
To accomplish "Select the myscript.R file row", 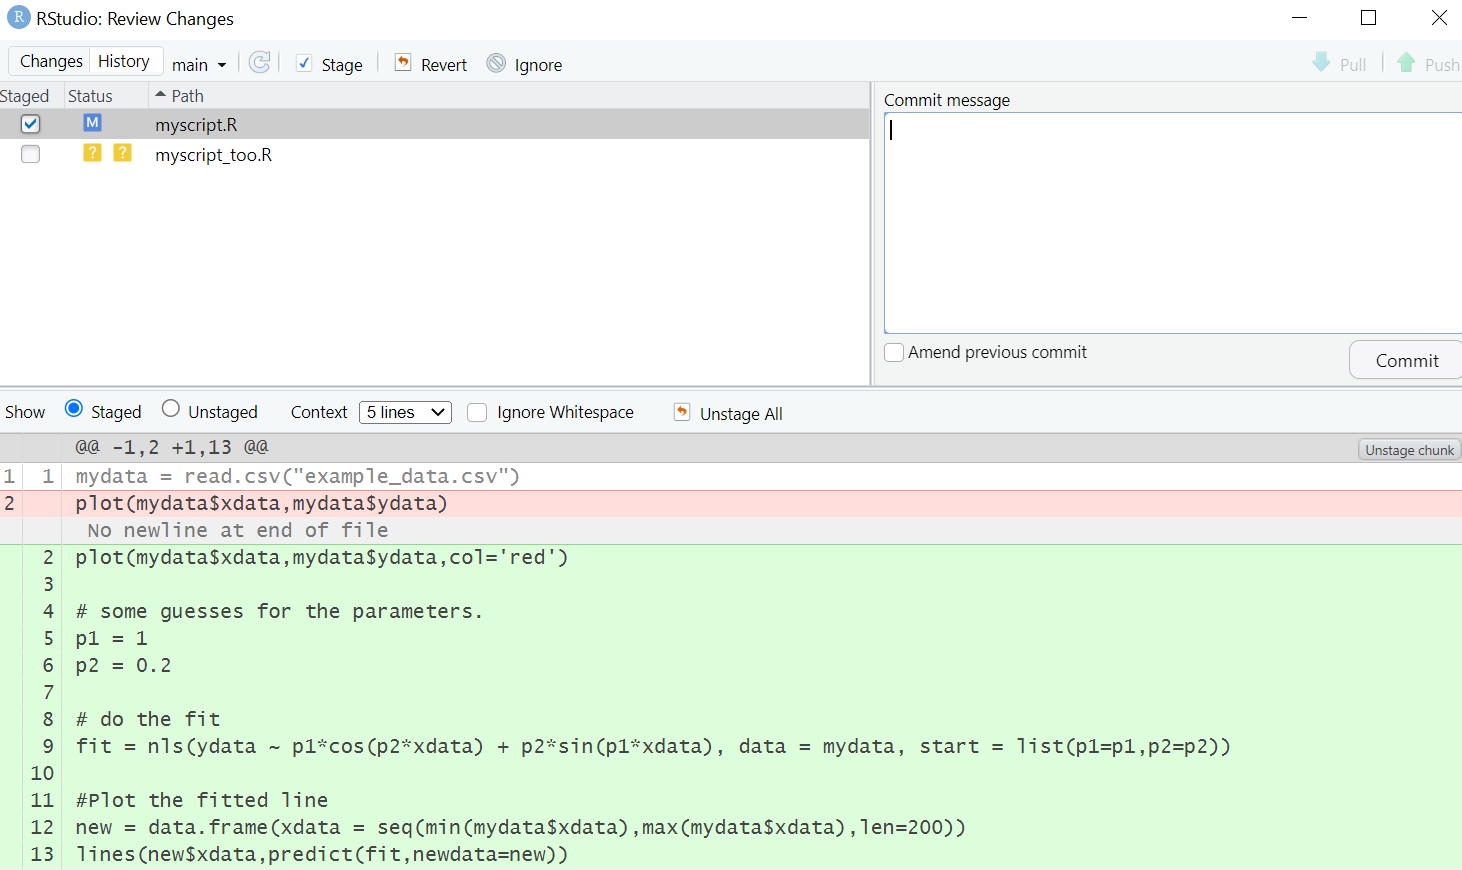I will click(x=435, y=124).
